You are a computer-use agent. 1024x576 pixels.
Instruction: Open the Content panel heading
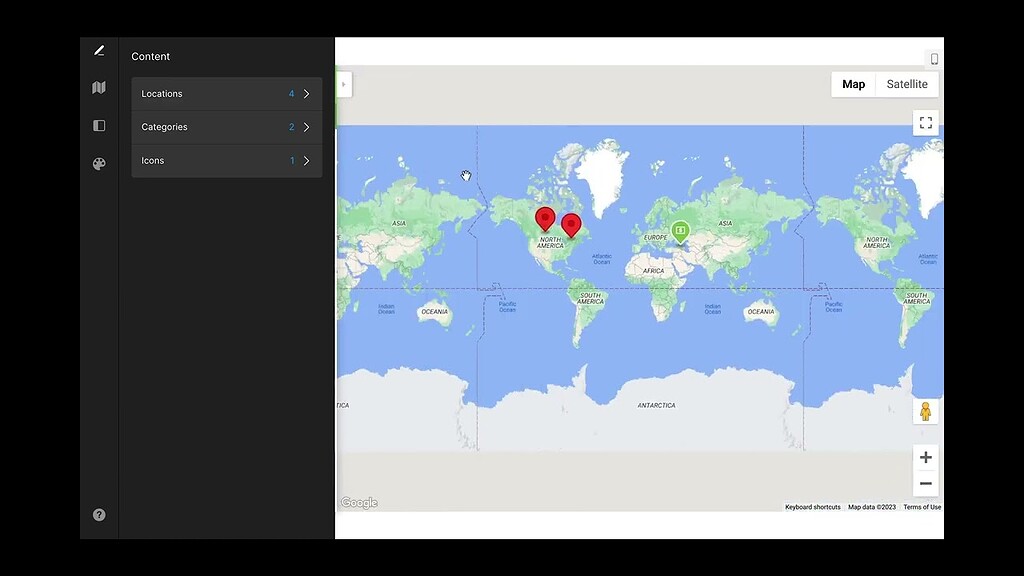click(150, 56)
